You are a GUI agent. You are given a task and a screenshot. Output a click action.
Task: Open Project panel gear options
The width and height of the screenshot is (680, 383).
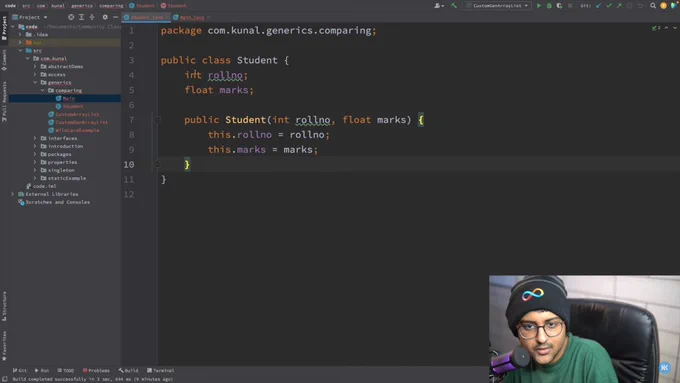click(x=105, y=17)
